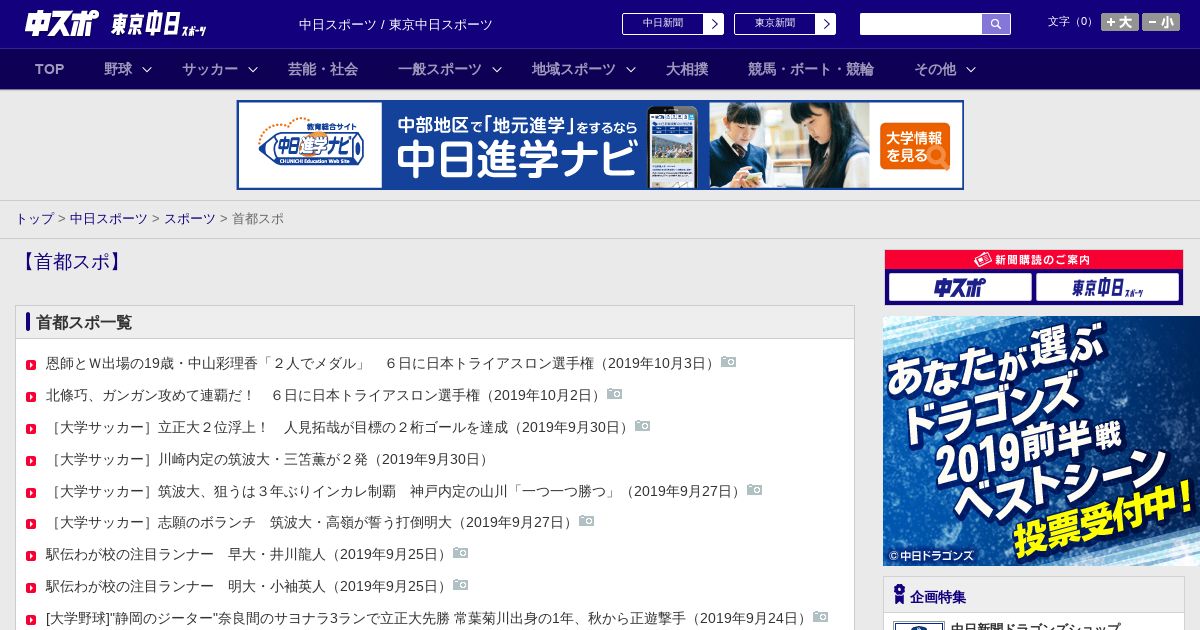The height and width of the screenshot is (630, 1200).
Task: Go to トップ breadcrumb link
Action: tap(34, 218)
